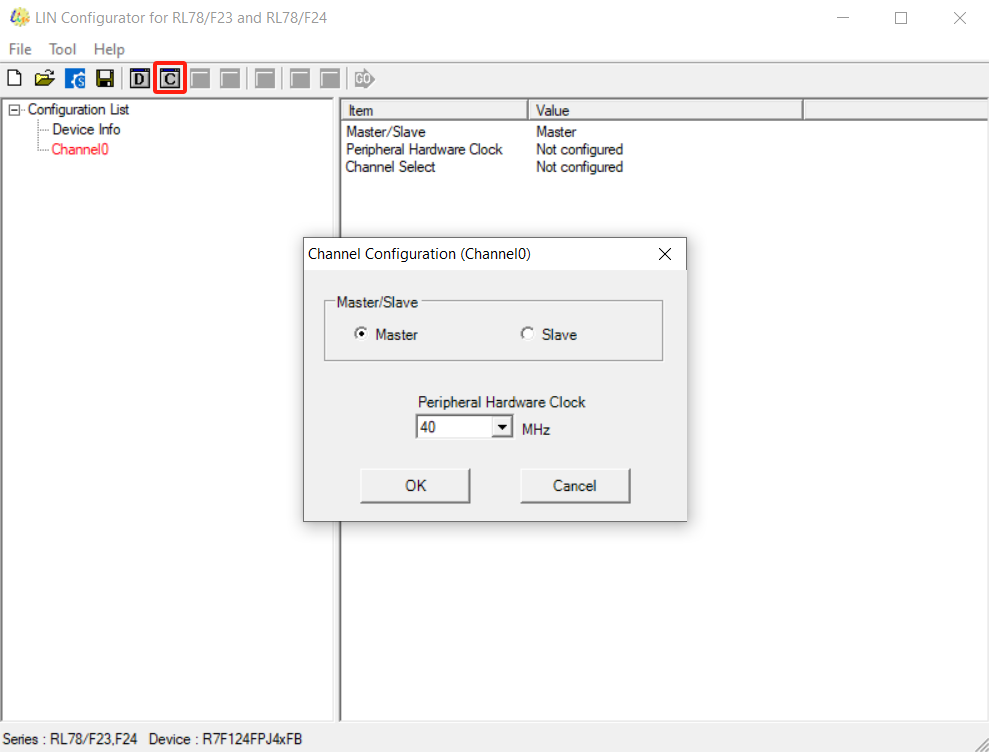Viewport: 989px width, 752px height.
Task: Click the LIN Configurator app icon in title bar
Action: point(19,18)
